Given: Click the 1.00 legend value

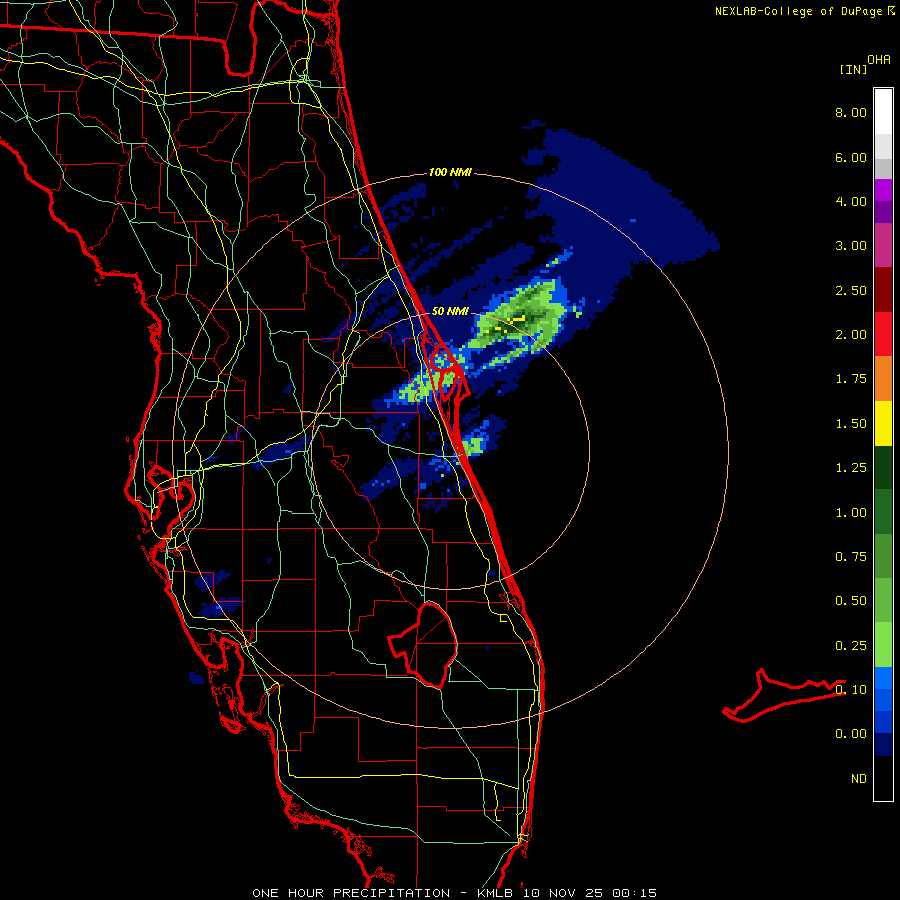Looking at the screenshot, I should coord(851,513).
